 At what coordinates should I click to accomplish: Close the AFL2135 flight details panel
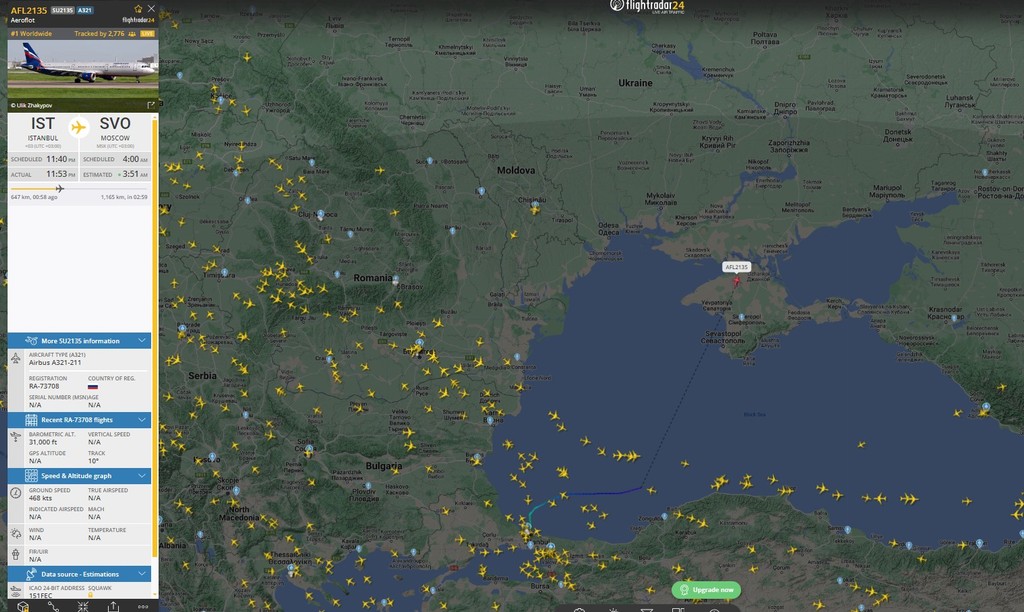[x=152, y=8]
